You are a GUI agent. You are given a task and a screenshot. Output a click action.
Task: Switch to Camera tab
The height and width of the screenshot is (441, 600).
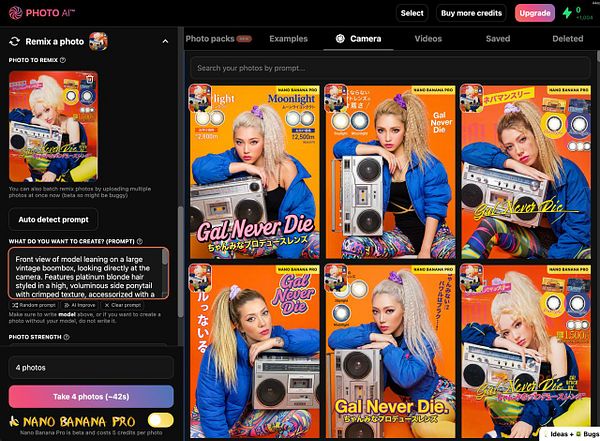[x=359, y=39]
